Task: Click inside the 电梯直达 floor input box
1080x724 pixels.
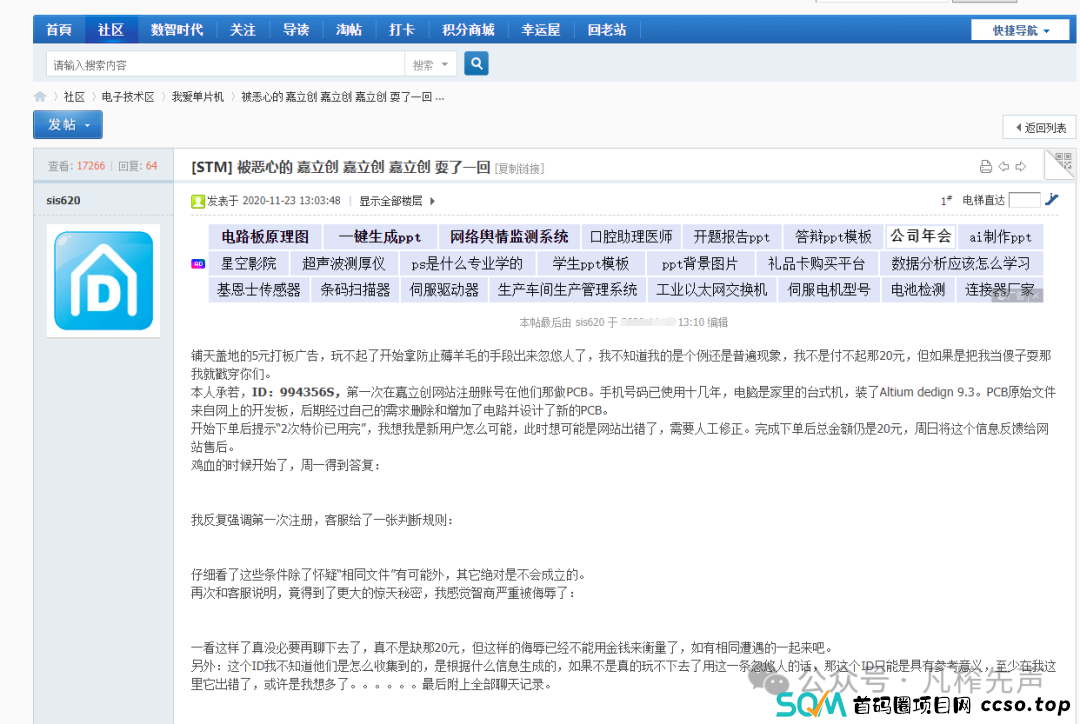Action: pyautogui.click(x=1024, y=200)
